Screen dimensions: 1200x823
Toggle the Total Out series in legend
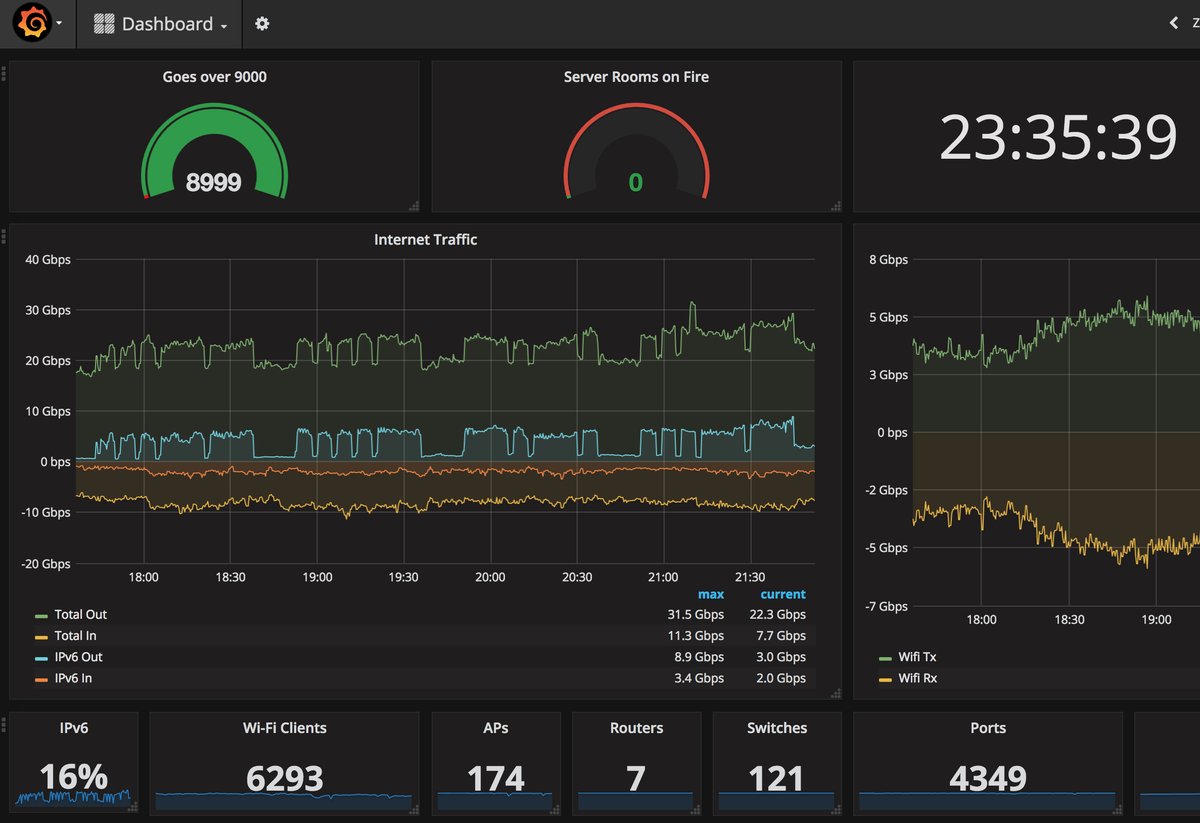tap(80, 615)
